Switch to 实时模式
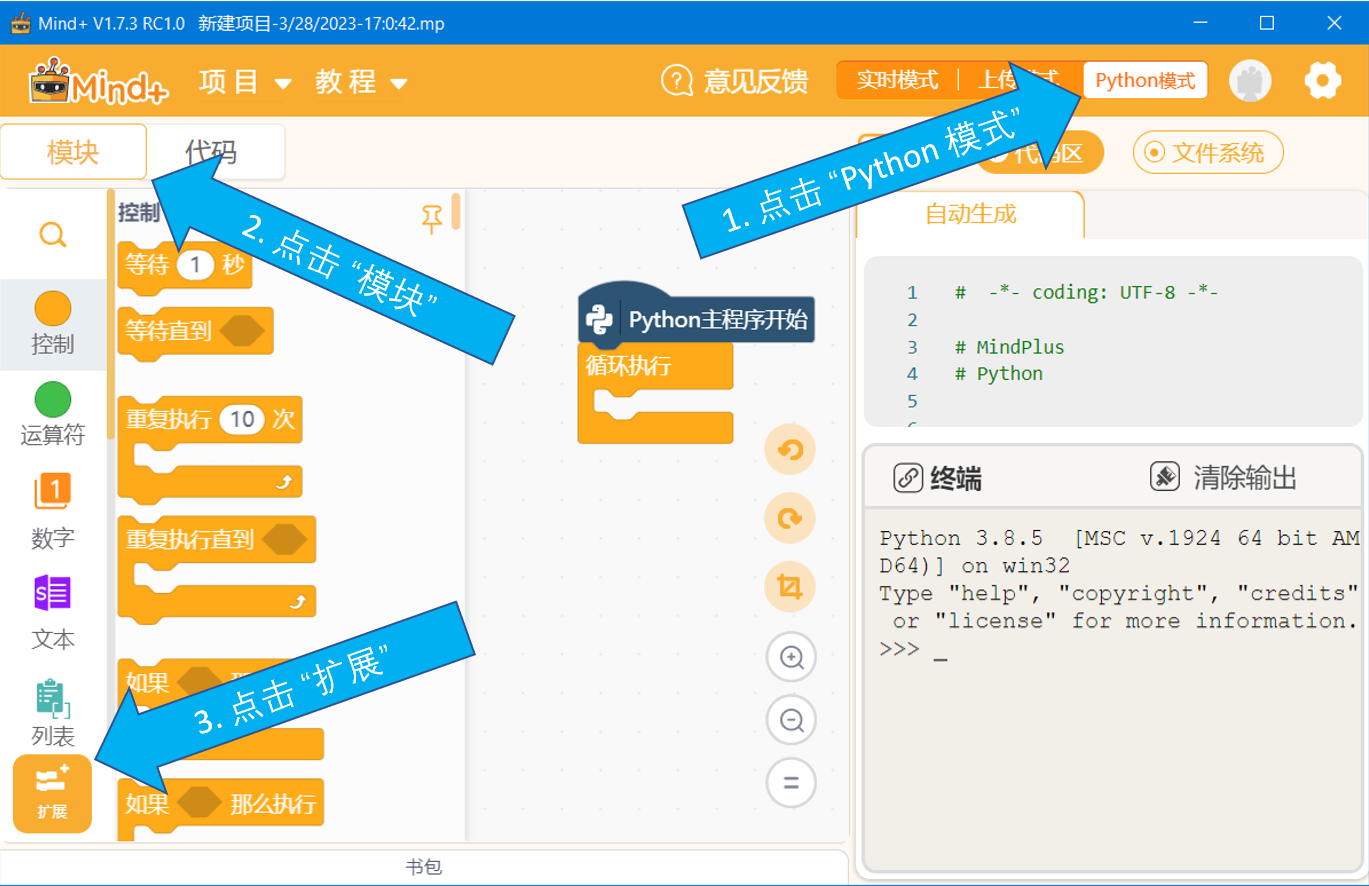The height and width of the screenshot is (886, 1369). click(x=897, y=81)
